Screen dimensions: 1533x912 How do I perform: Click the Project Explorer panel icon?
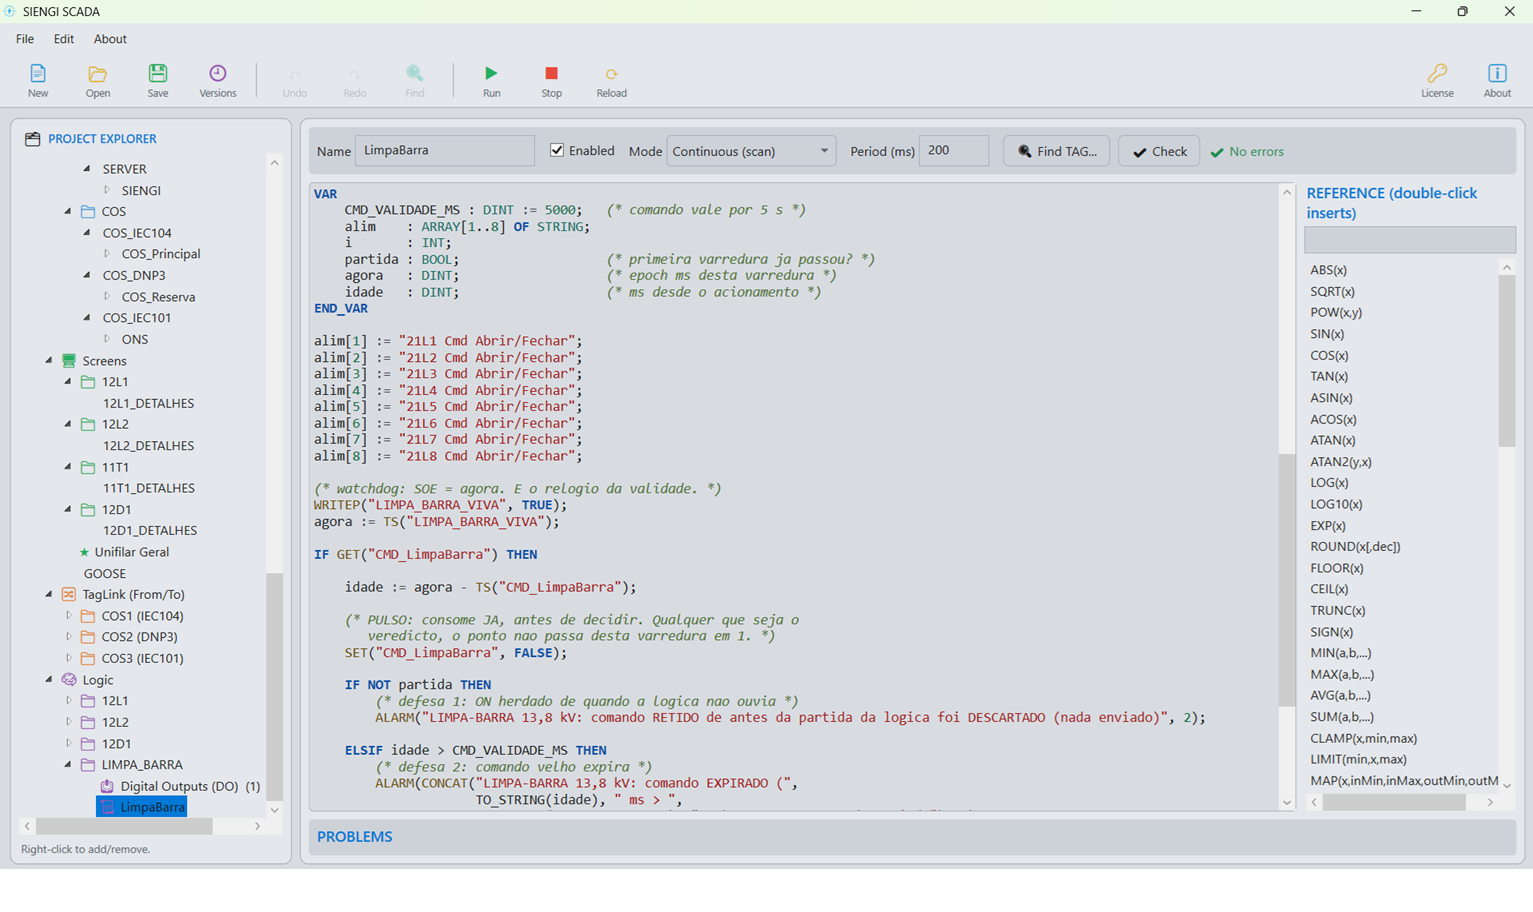tap(32, 139)
